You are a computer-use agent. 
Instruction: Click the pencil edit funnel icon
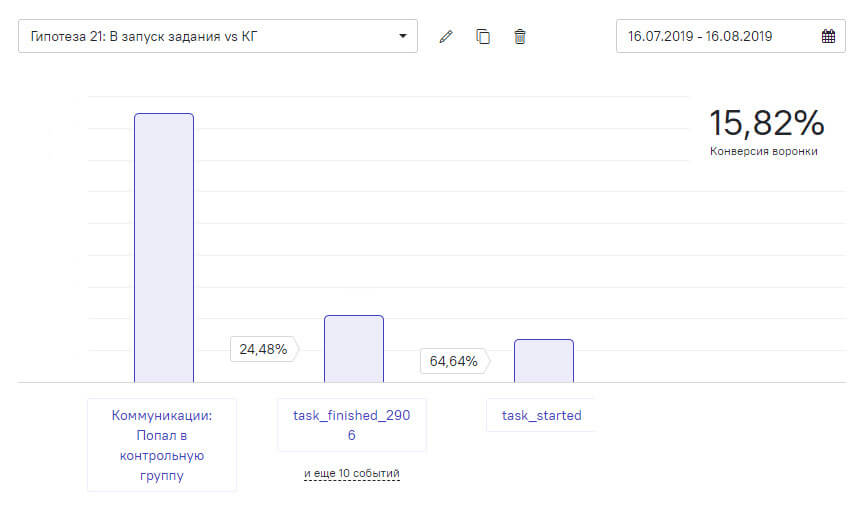pyautogui.click(x=446, y=37)
